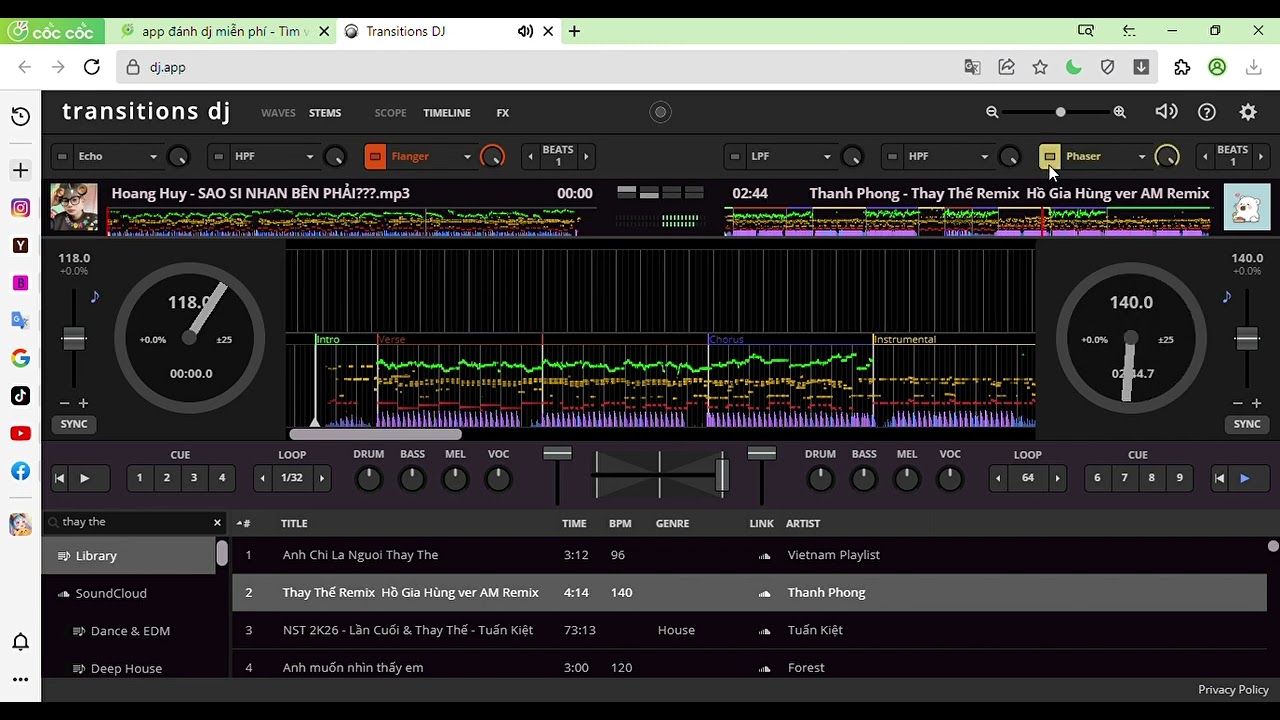Play the left deck

[85, 478]
